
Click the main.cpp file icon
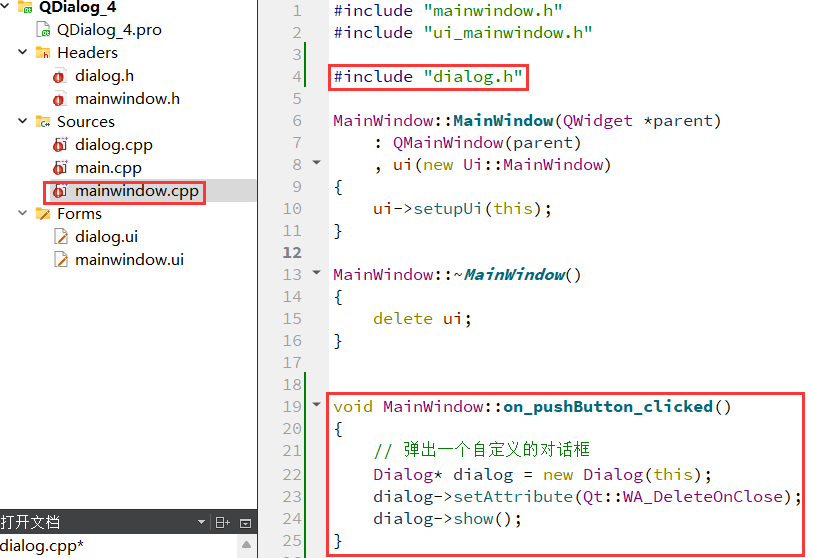(60, 168)
